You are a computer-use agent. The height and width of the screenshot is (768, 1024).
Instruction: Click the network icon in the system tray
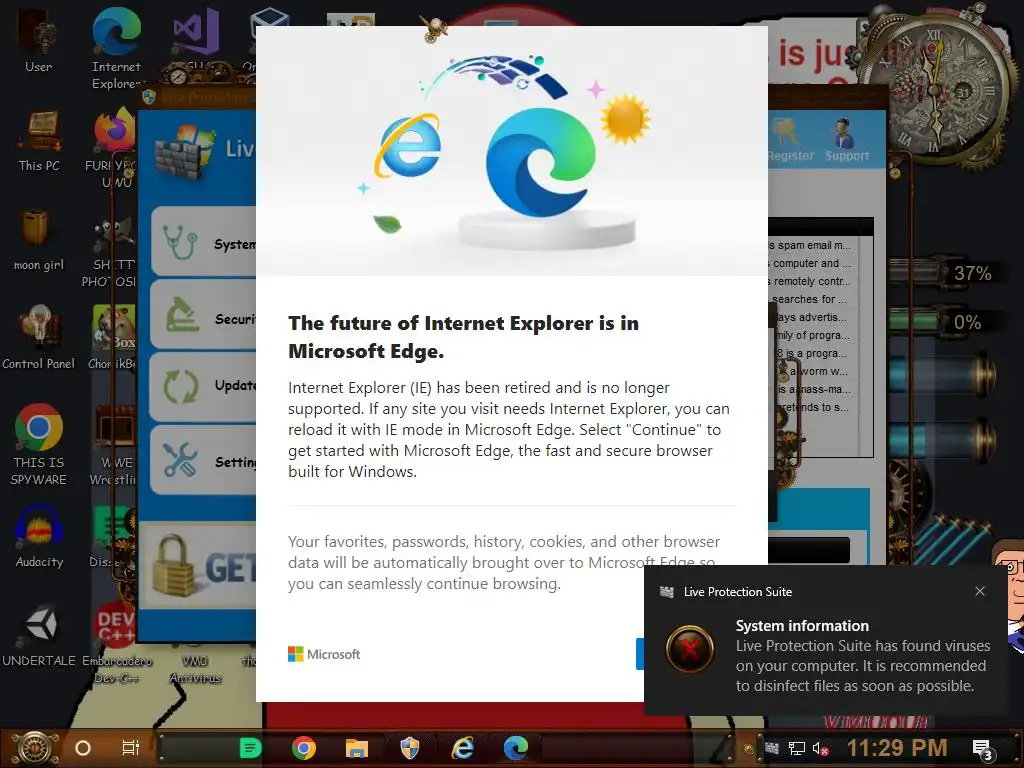pyautogui.click(x=797, y=748)
